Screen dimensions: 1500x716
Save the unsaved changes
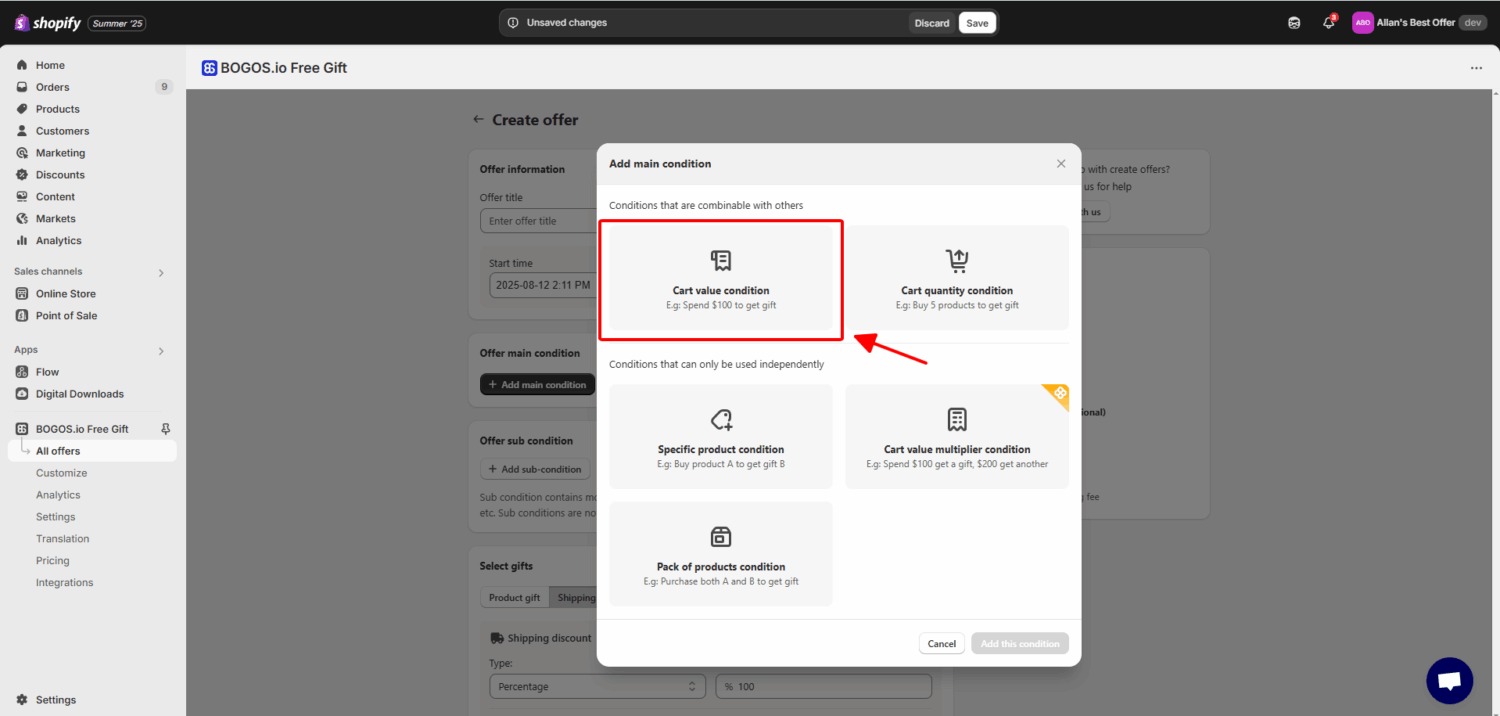pos(977,23)
